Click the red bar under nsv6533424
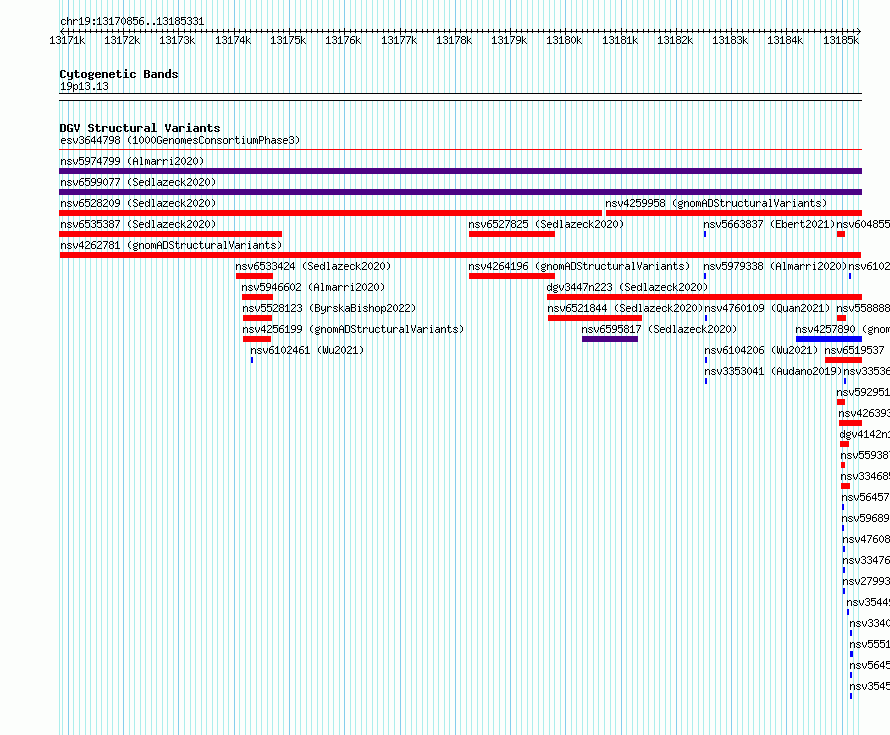This screenshot has height=735, width=890. pos(254,276)
